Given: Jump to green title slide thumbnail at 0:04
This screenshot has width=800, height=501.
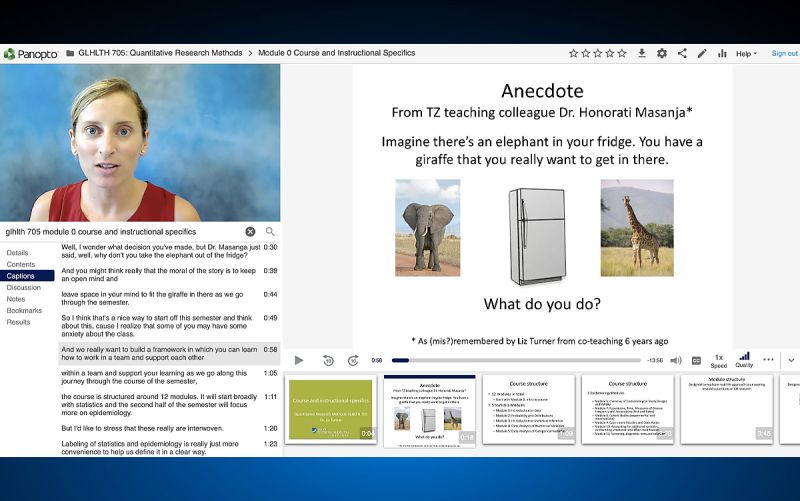Looking at the screenshot, I should click(331, 410).
